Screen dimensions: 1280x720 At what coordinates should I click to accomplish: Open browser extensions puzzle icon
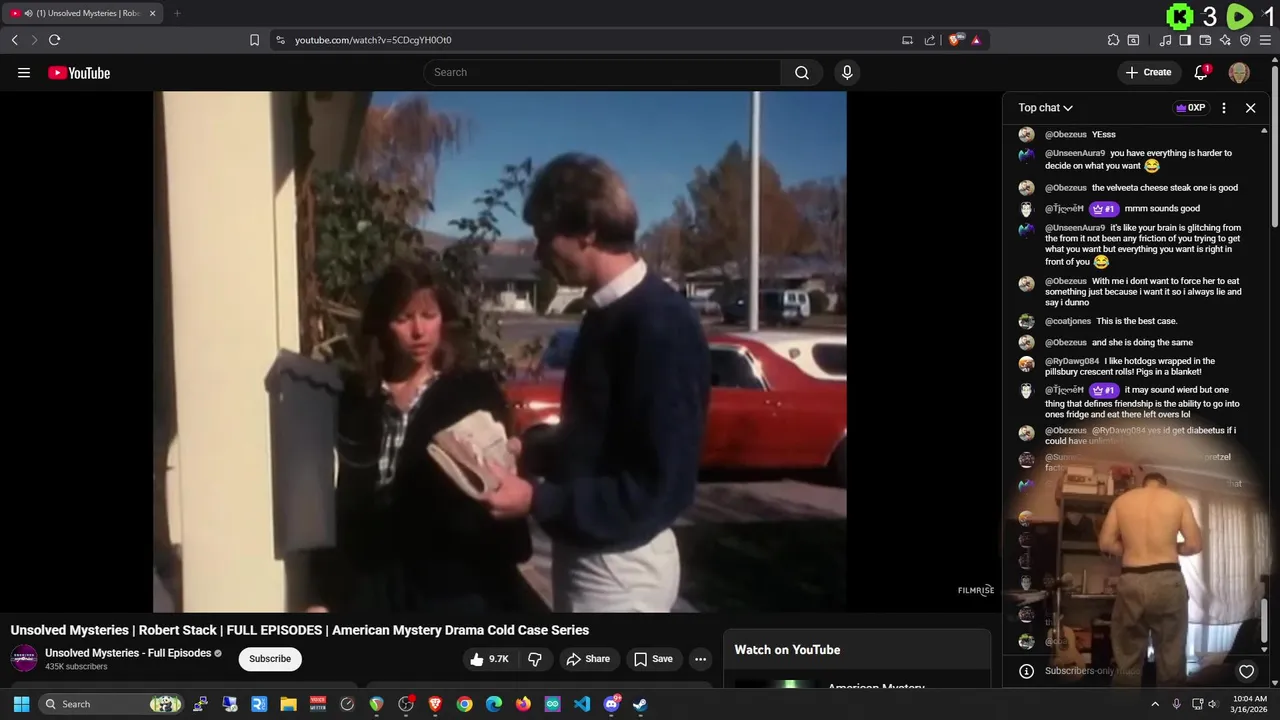click(1113, 40)
